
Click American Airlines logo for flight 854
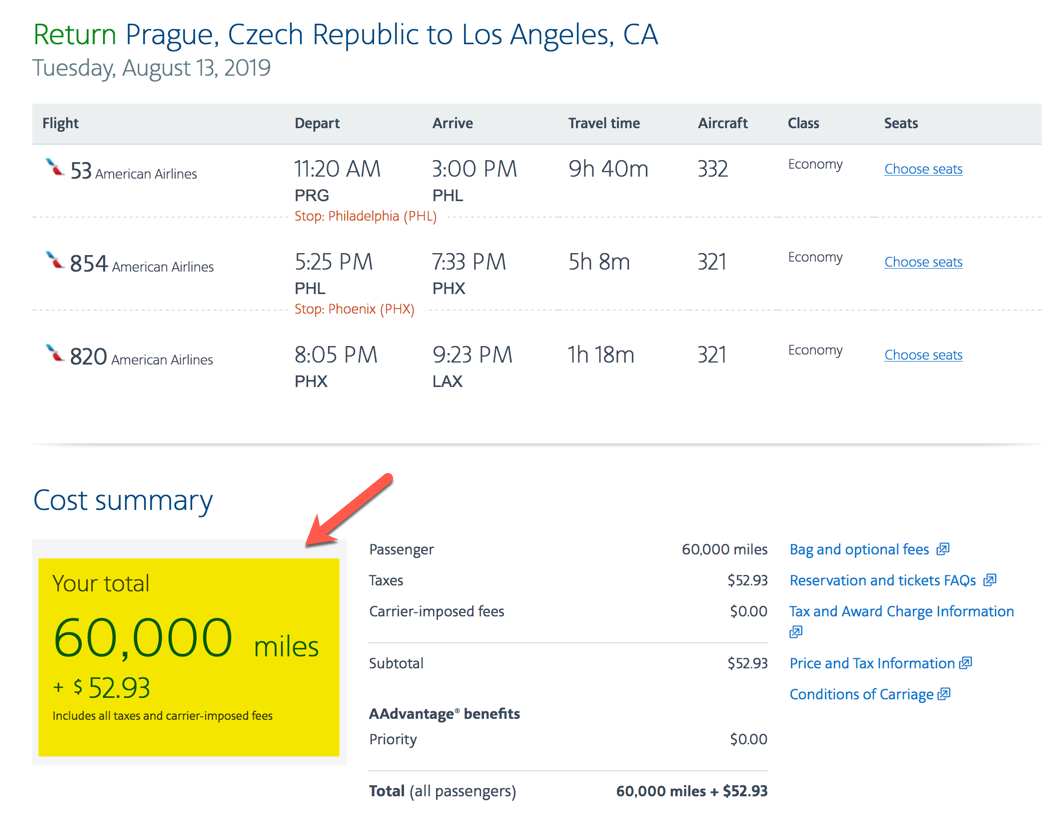click(54, 260)
